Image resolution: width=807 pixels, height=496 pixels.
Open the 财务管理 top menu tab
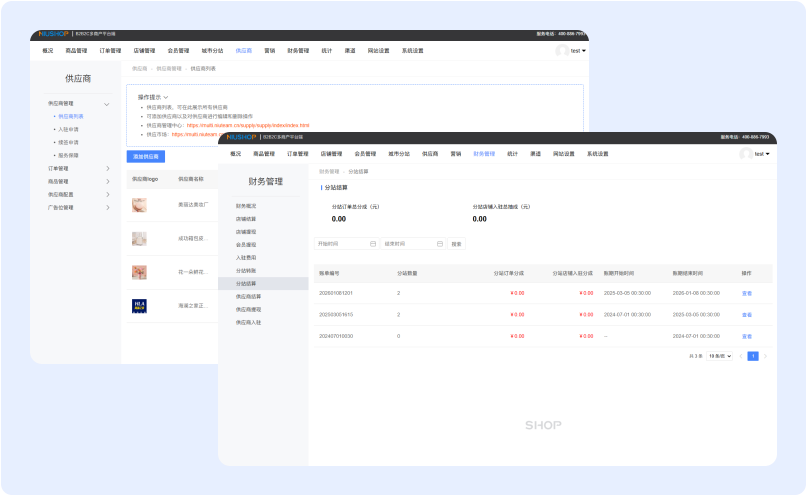(483, 154)
